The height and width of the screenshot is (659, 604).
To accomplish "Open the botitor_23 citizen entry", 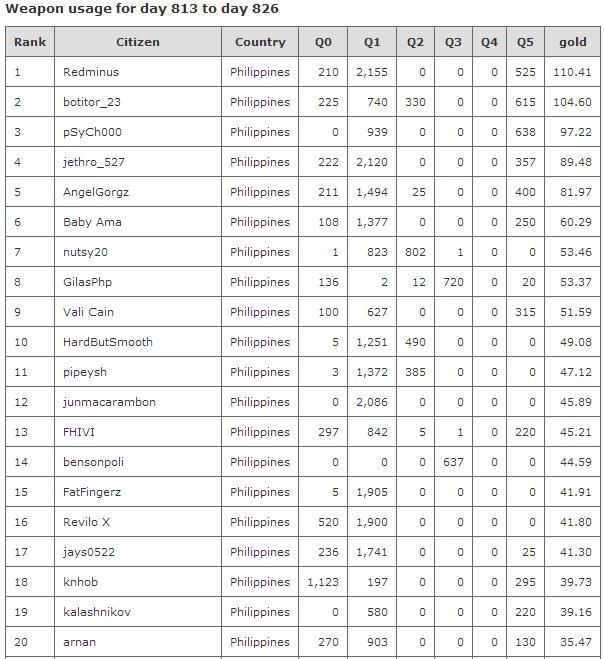I will 92,102.
